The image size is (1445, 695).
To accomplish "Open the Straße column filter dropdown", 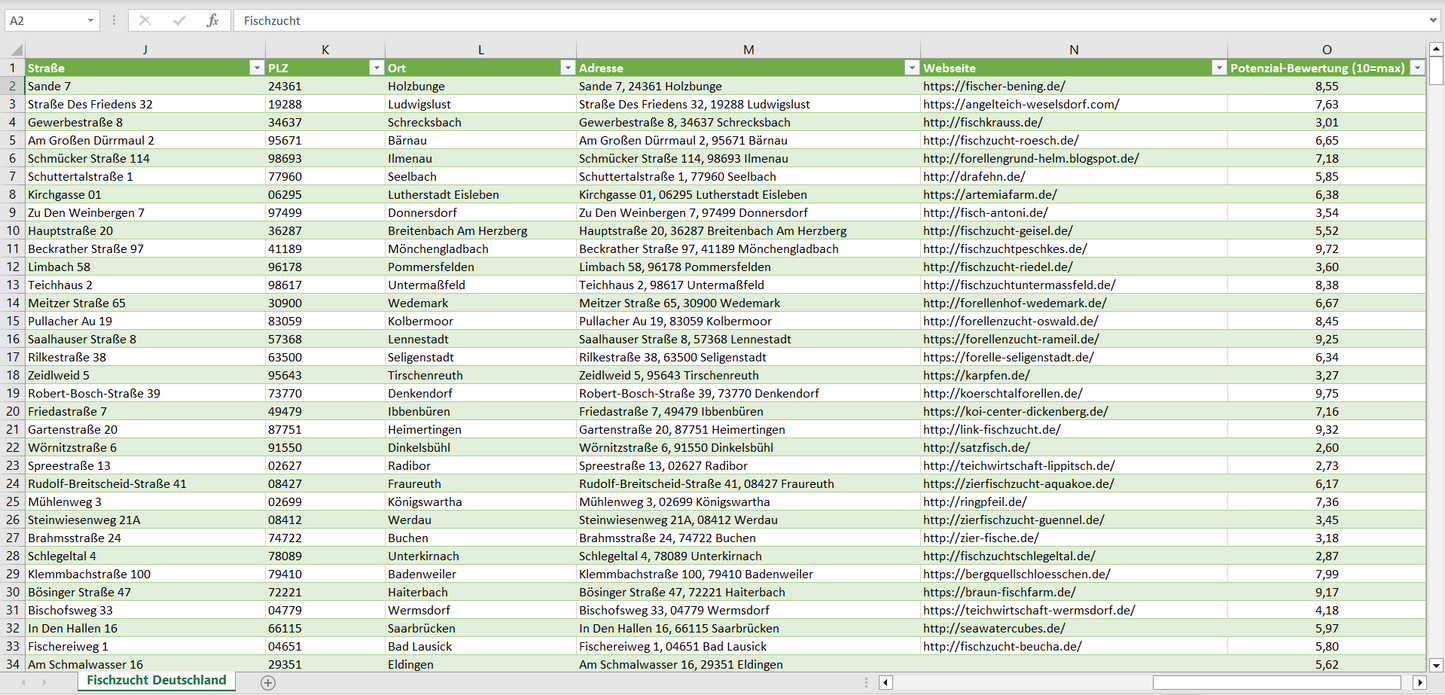I will point(256,68).
